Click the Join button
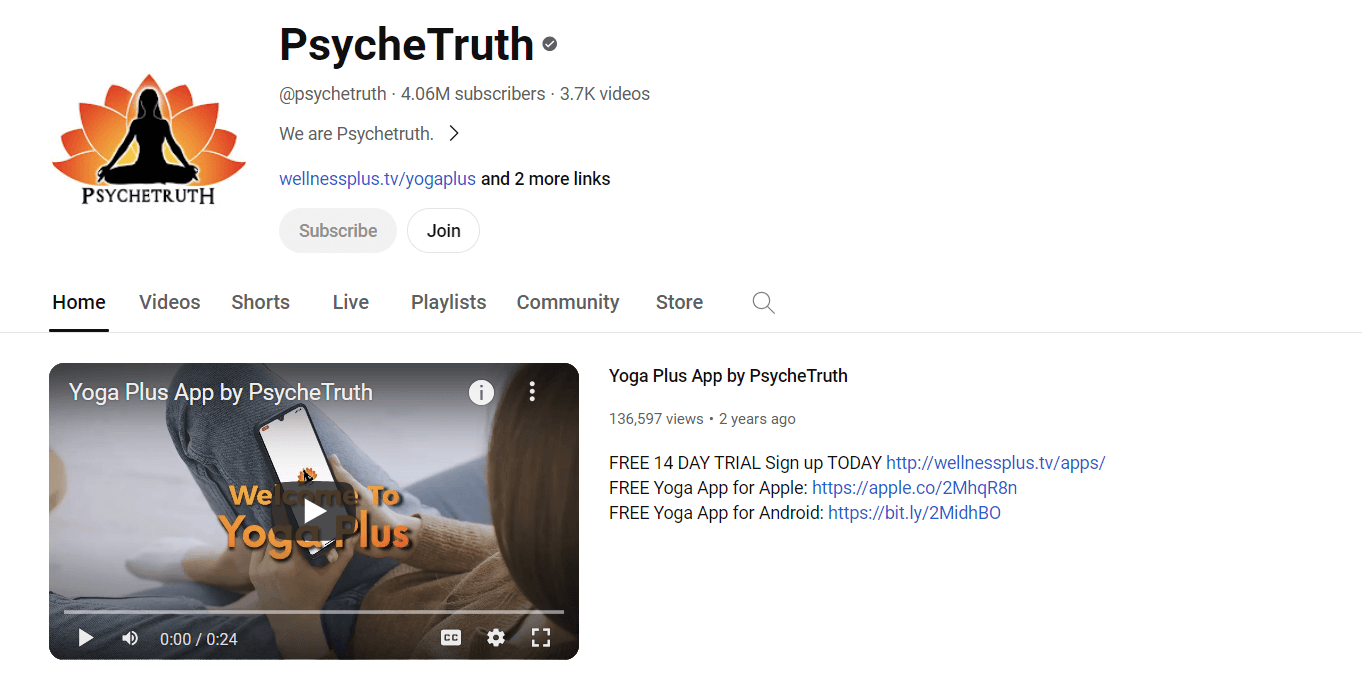The width and height of the screenshot is (1362, 687). click(443, 230)
